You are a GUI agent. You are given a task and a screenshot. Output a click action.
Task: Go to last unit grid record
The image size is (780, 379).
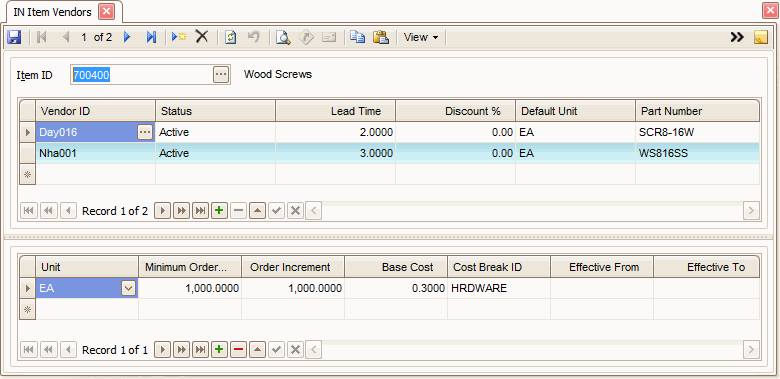tap(200, 350)
